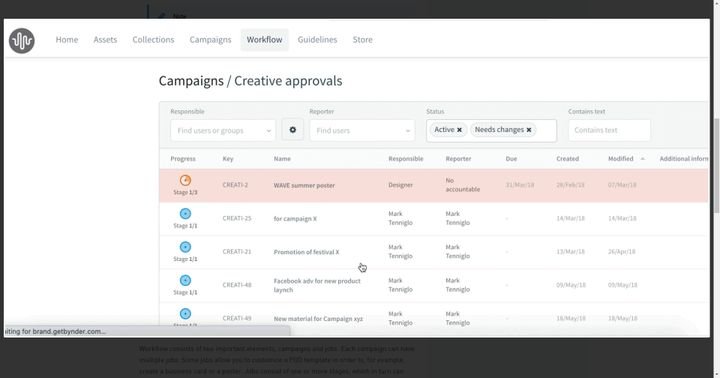Sort by the Name column header
This screenshot has height=378, width=720.
click(x=282, y=159)
